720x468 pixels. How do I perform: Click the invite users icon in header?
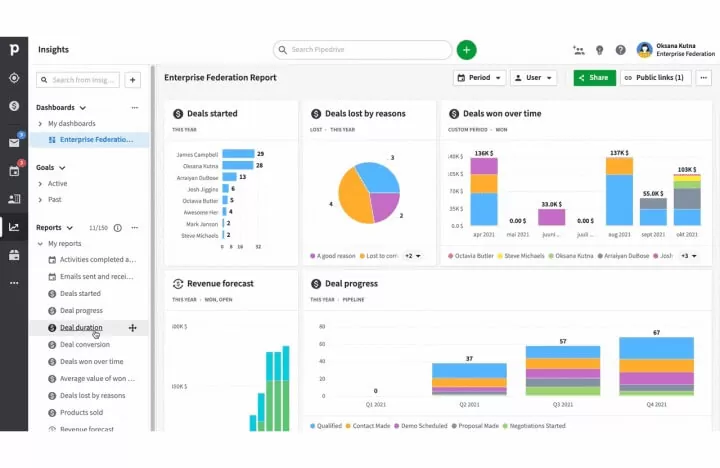click(x=579, y=50)
